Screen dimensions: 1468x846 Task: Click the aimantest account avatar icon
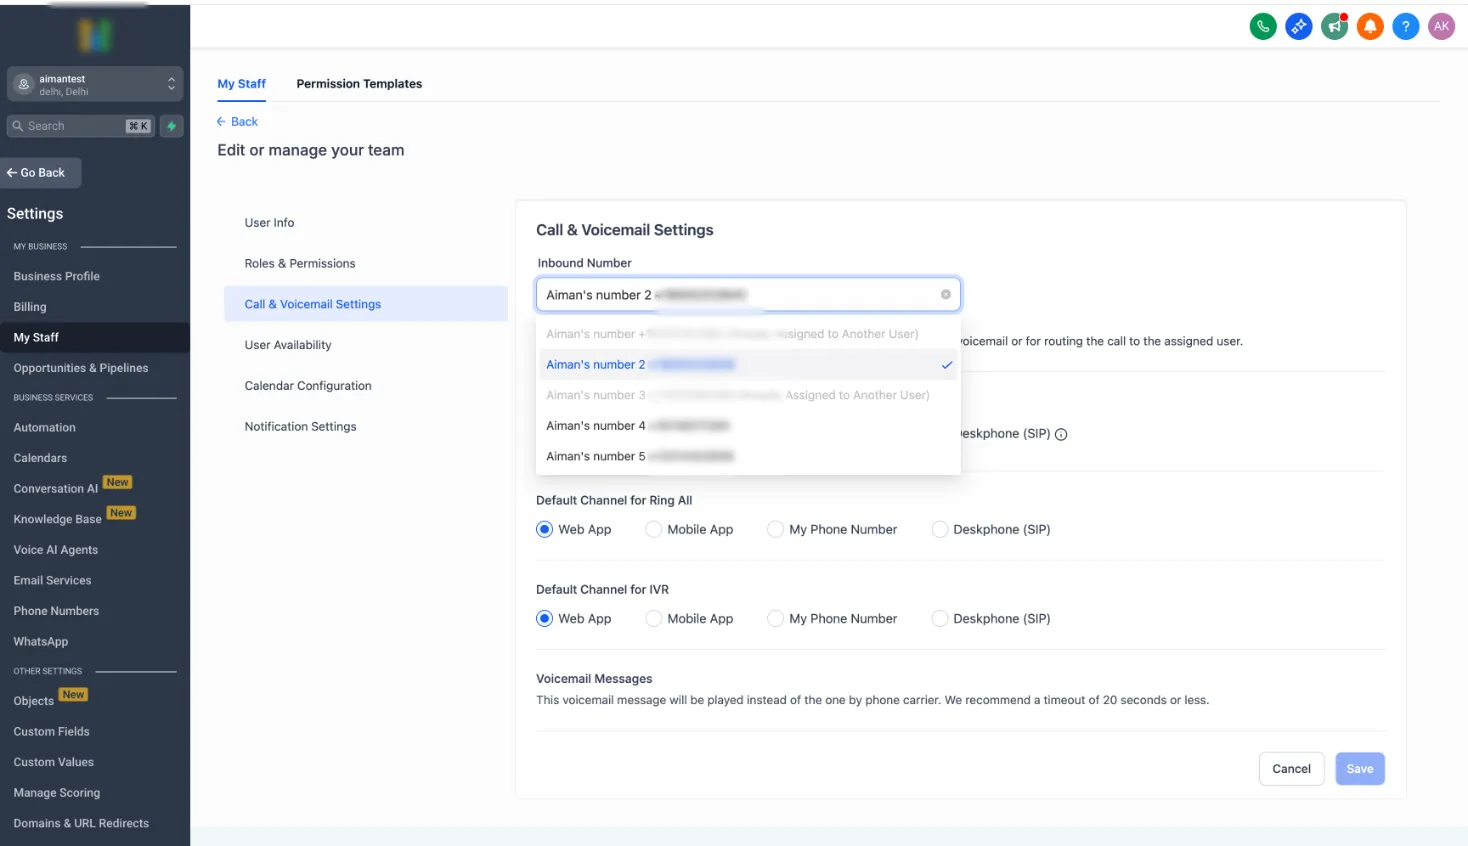24,85
